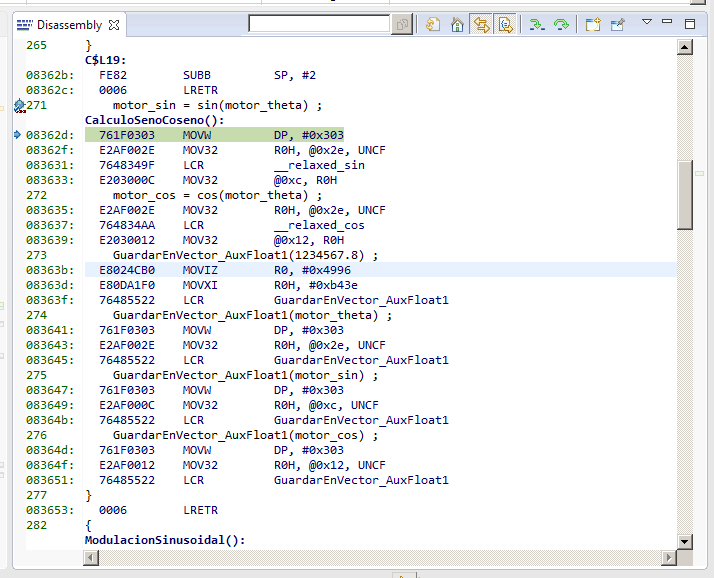Click the vertical scrollbar down arrow
Viewport: 714px width, 578px height.
[x=685, y=542]
